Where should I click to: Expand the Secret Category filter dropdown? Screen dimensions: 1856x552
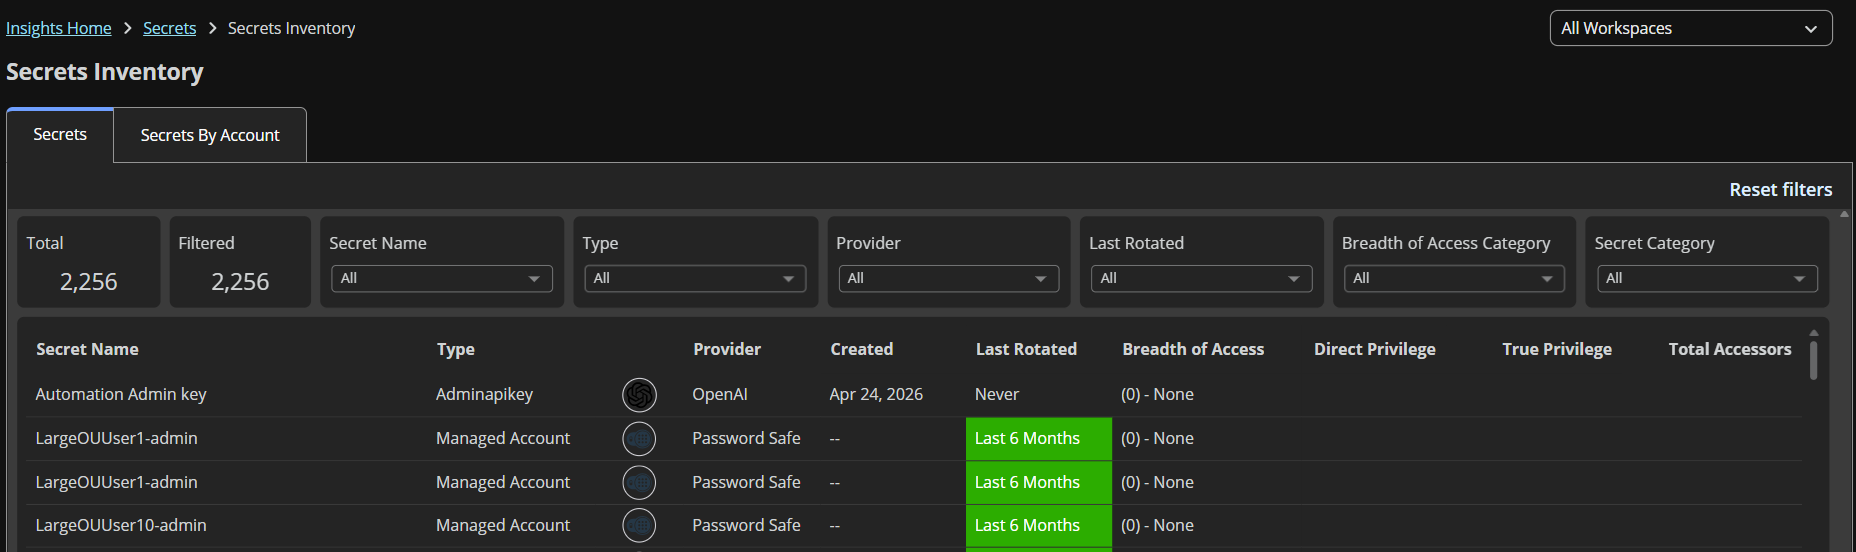pos(1707,279)
